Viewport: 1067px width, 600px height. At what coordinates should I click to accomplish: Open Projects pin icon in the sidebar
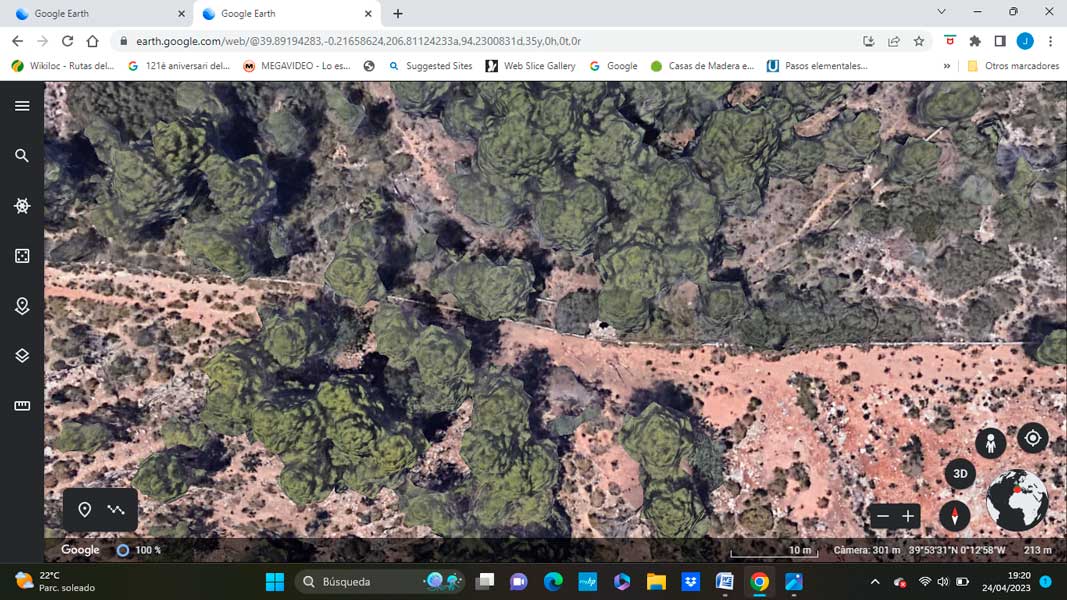[22, 306]
